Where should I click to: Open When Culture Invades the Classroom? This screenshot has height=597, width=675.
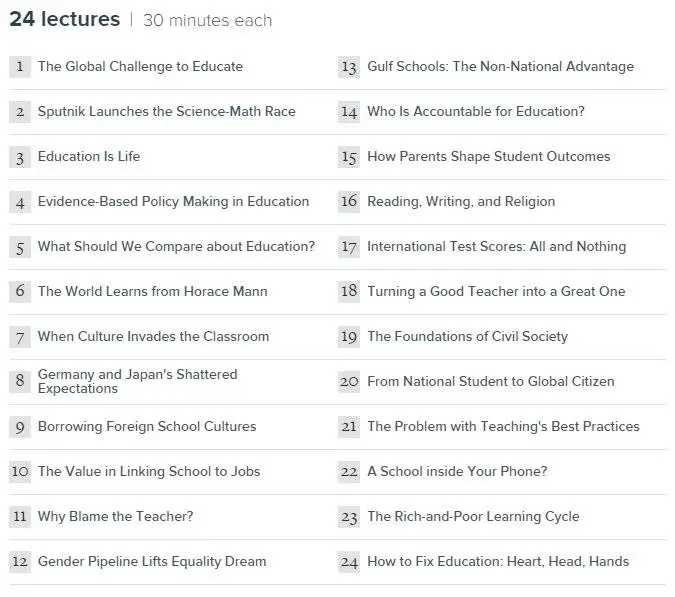click(153, 337)
